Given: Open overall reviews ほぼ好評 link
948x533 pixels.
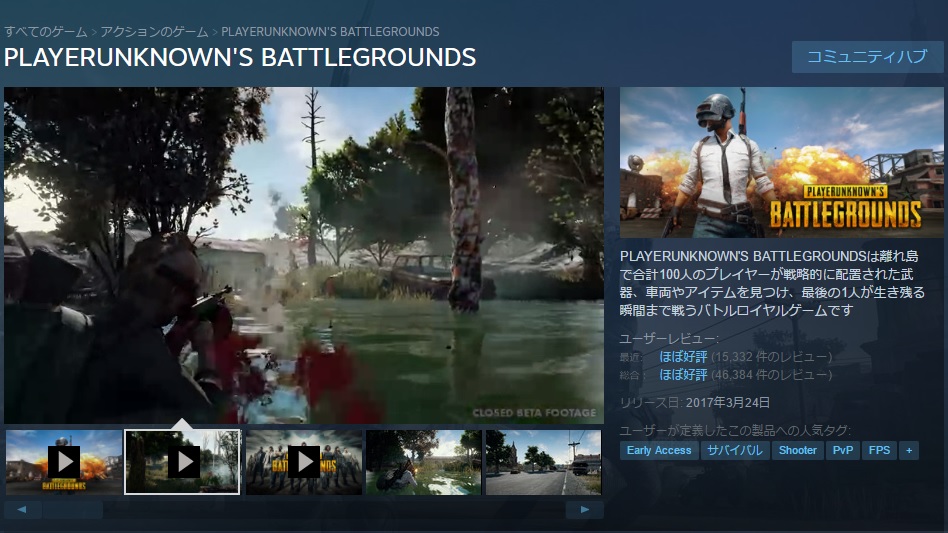Looking at the screenshot, I should (x=683, y=375).
